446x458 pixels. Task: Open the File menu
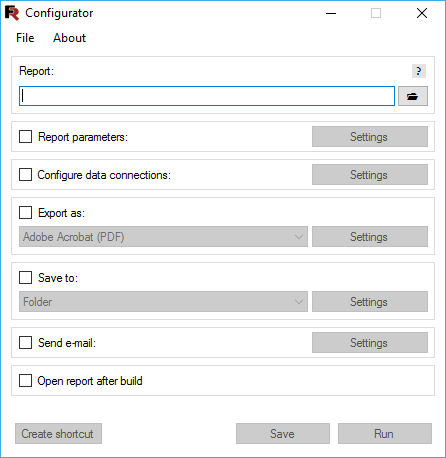click(25, 38)
